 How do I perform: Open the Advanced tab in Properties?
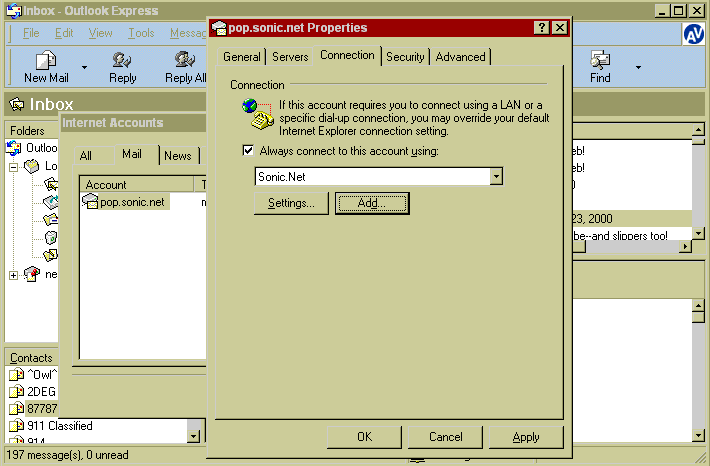[x=460, y=57]
